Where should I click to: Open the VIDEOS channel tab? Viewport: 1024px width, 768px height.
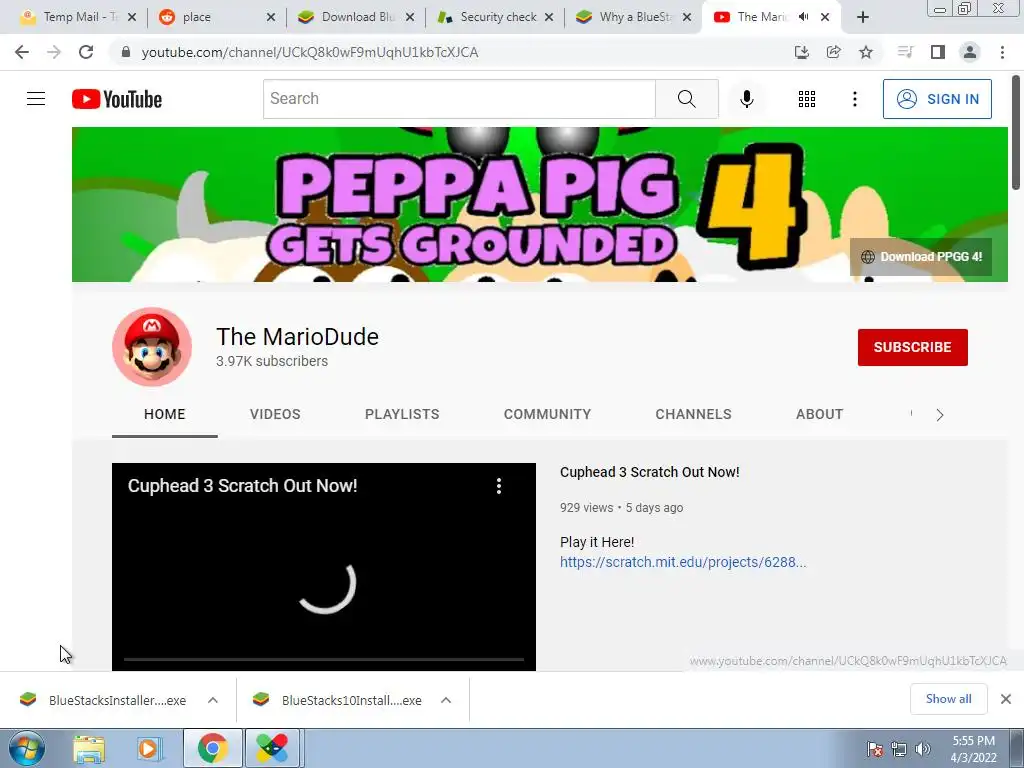(x=275, y=414)
